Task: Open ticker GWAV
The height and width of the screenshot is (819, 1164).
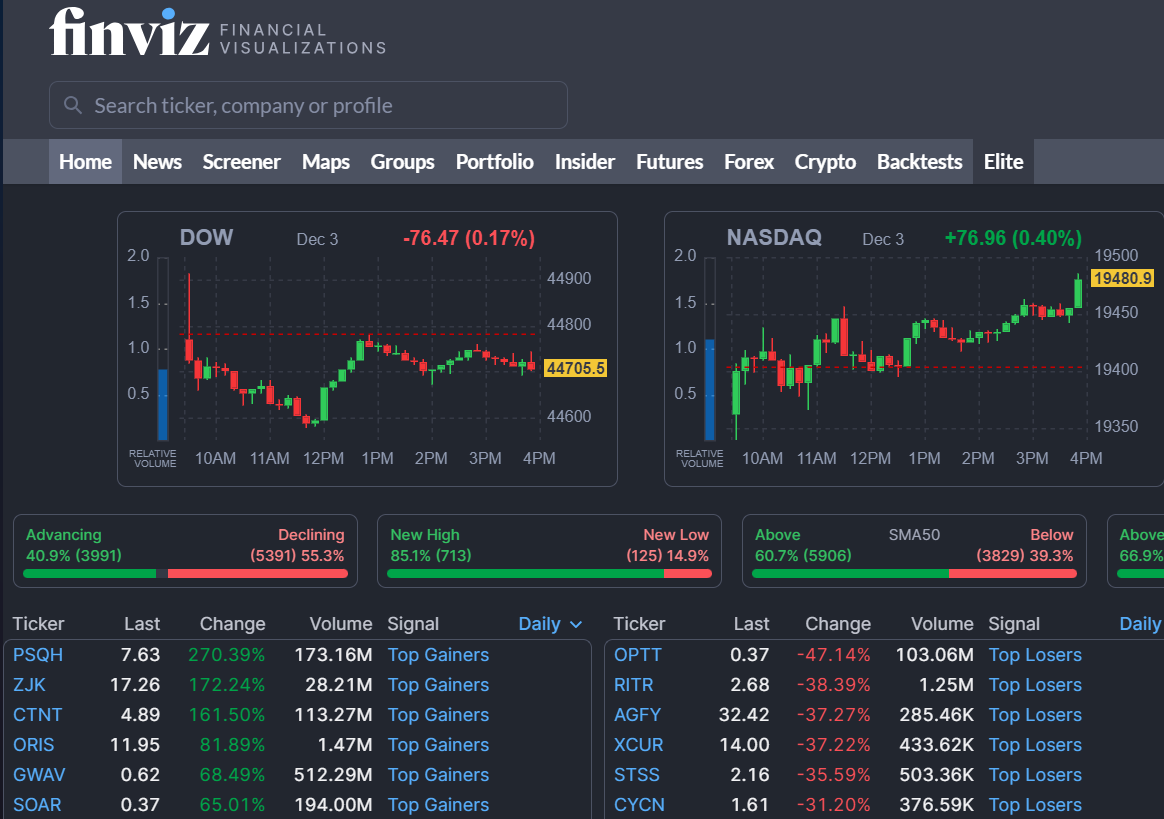Action: coord(39,774)
